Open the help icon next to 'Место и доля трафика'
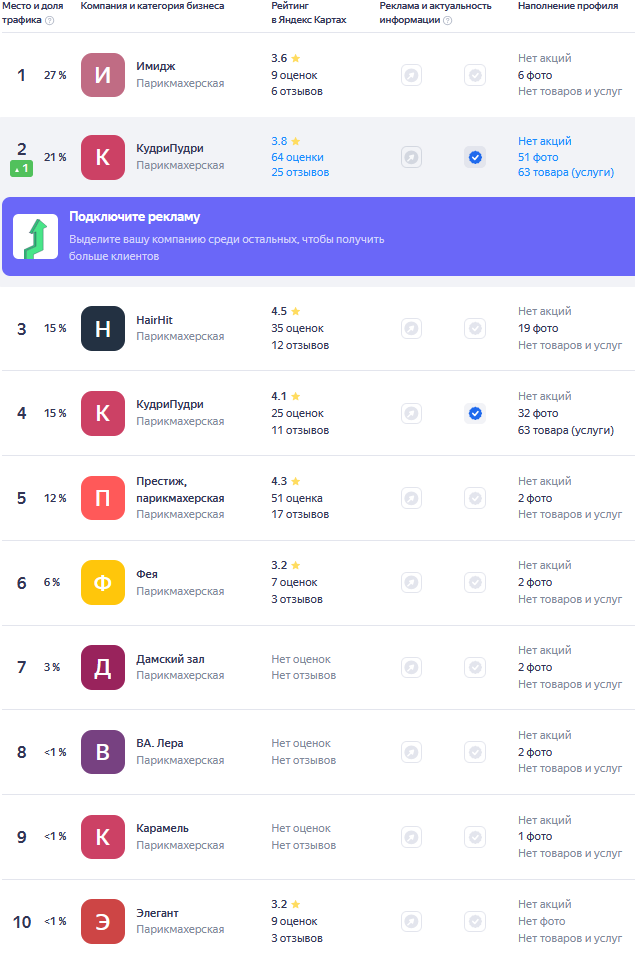The width and height of the screenshot is (635, 960). point(50,20)
